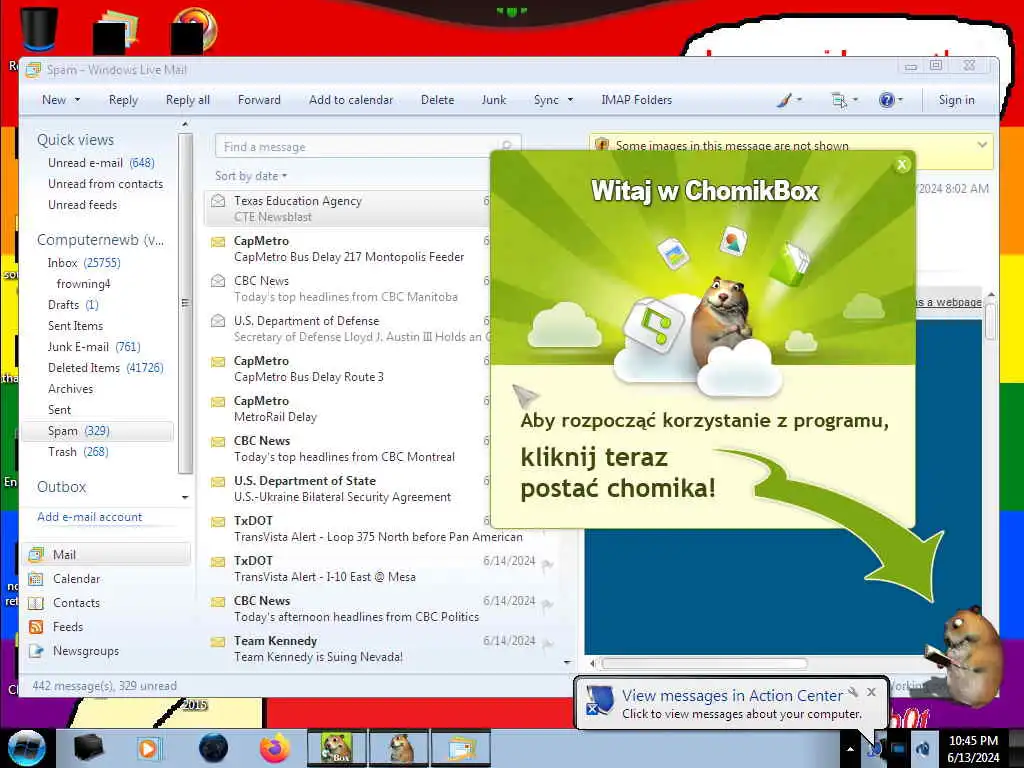The height and width of the screenshot is (768, 1024).
Task: Select CBC Manitoba headlines message
Action: pos(347,289)
